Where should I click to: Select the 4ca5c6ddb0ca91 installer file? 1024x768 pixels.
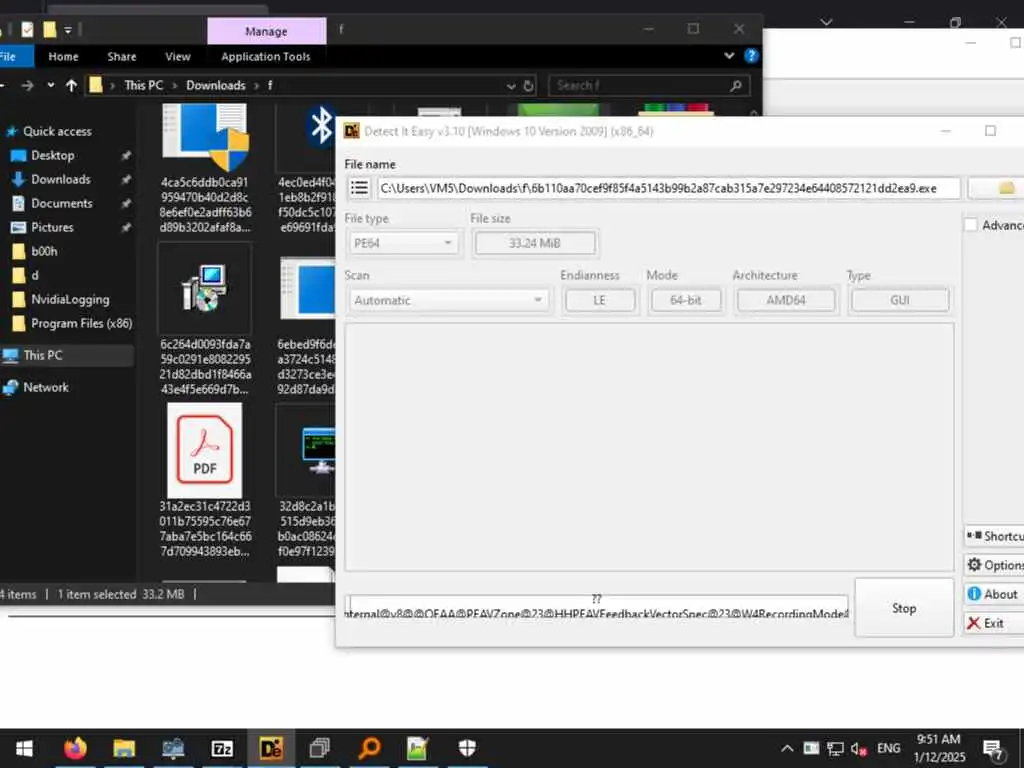tap(205, 168)
